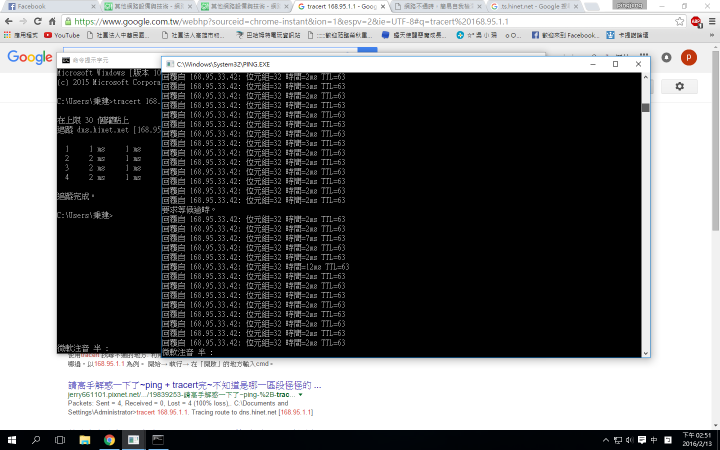Screen dimensions: 720x450
Task: Click the Command Prompt window title icon
Action: tap(66, 60)
